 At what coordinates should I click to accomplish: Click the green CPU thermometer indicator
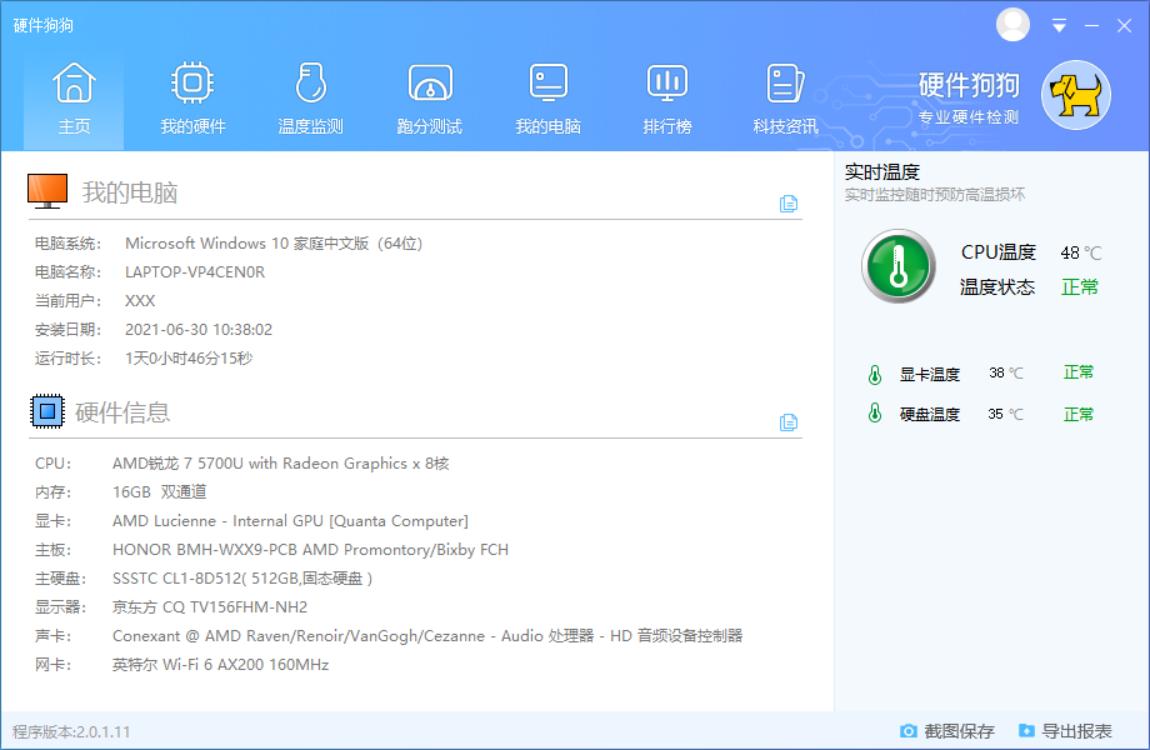pos(897,268)
